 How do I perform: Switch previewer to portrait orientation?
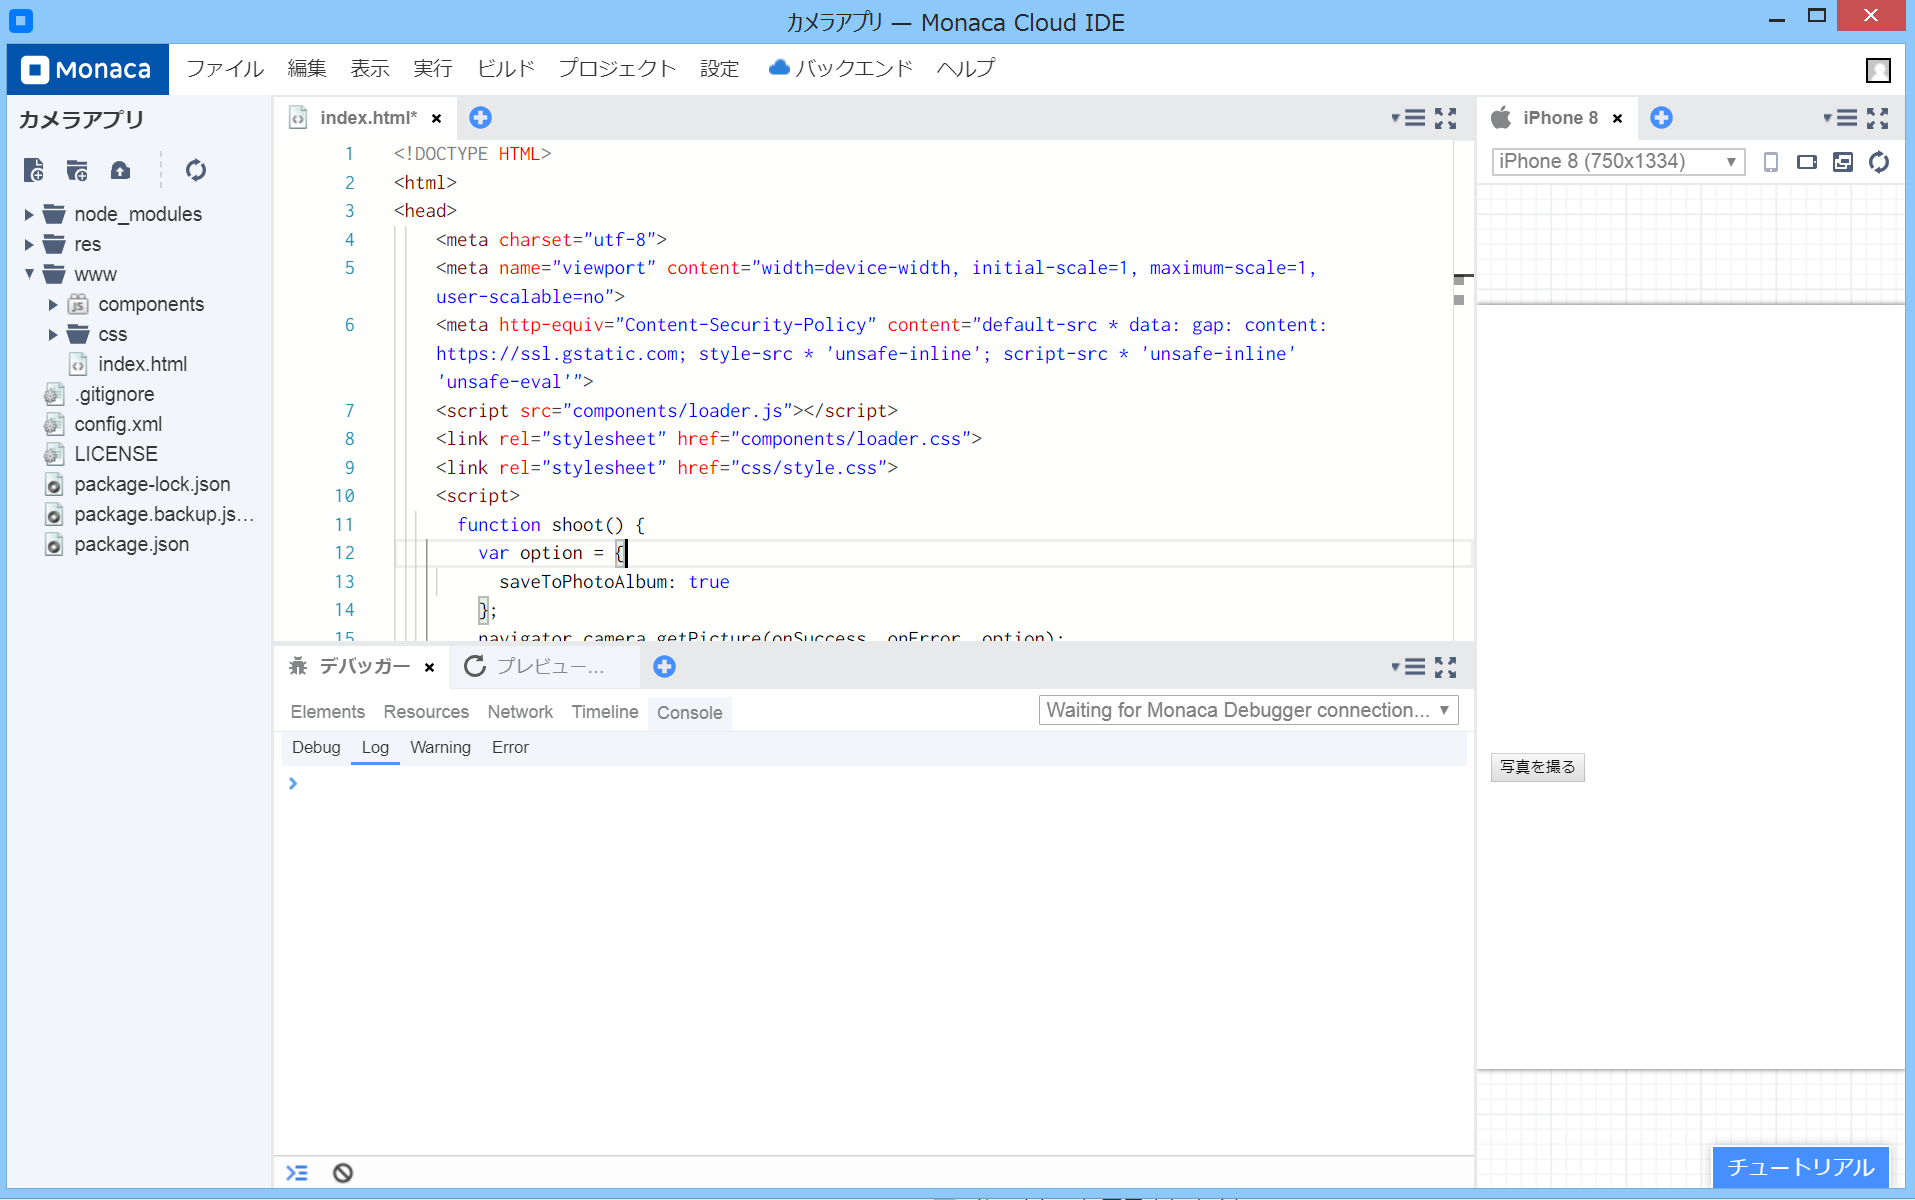tap(1771, 162)
